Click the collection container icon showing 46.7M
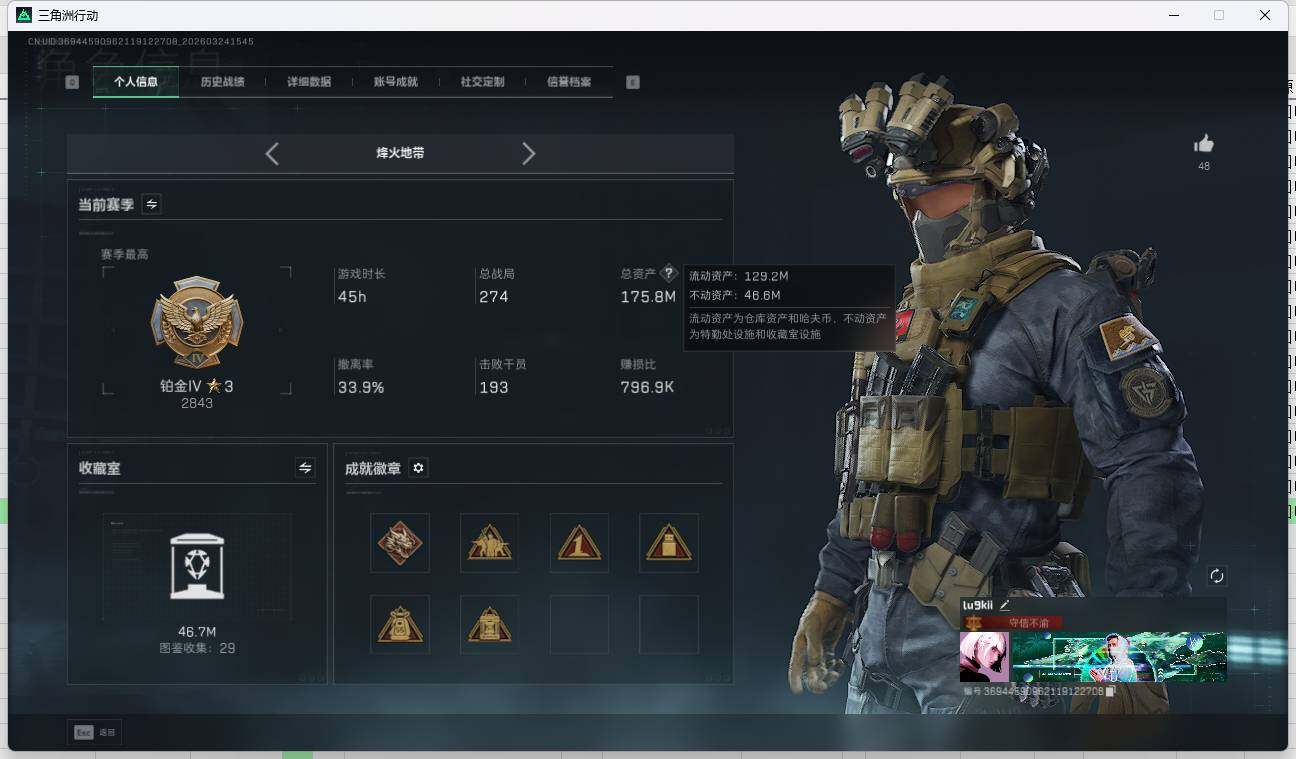1296x759 pixels. coord(196,566)
